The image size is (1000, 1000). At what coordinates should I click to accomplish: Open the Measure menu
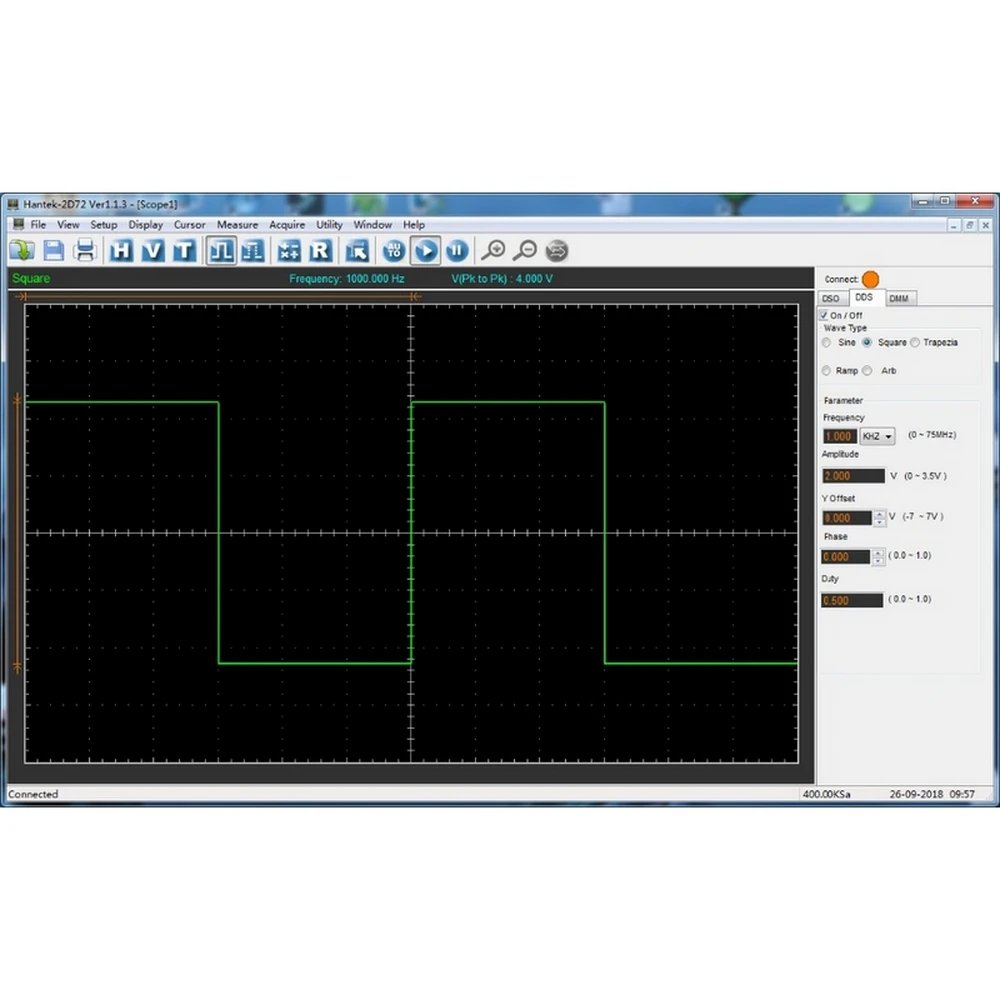237,224
